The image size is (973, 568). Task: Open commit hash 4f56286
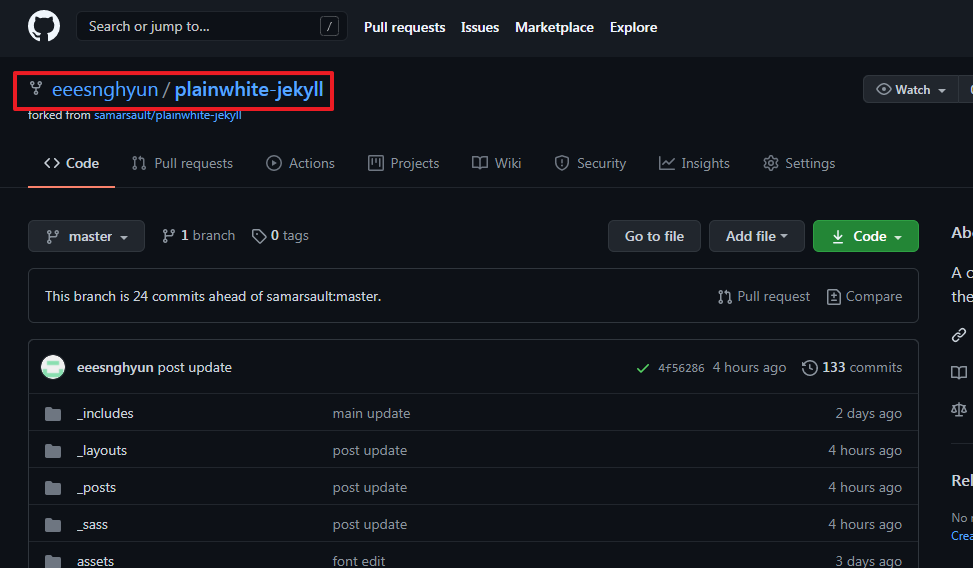click(681, 368)
